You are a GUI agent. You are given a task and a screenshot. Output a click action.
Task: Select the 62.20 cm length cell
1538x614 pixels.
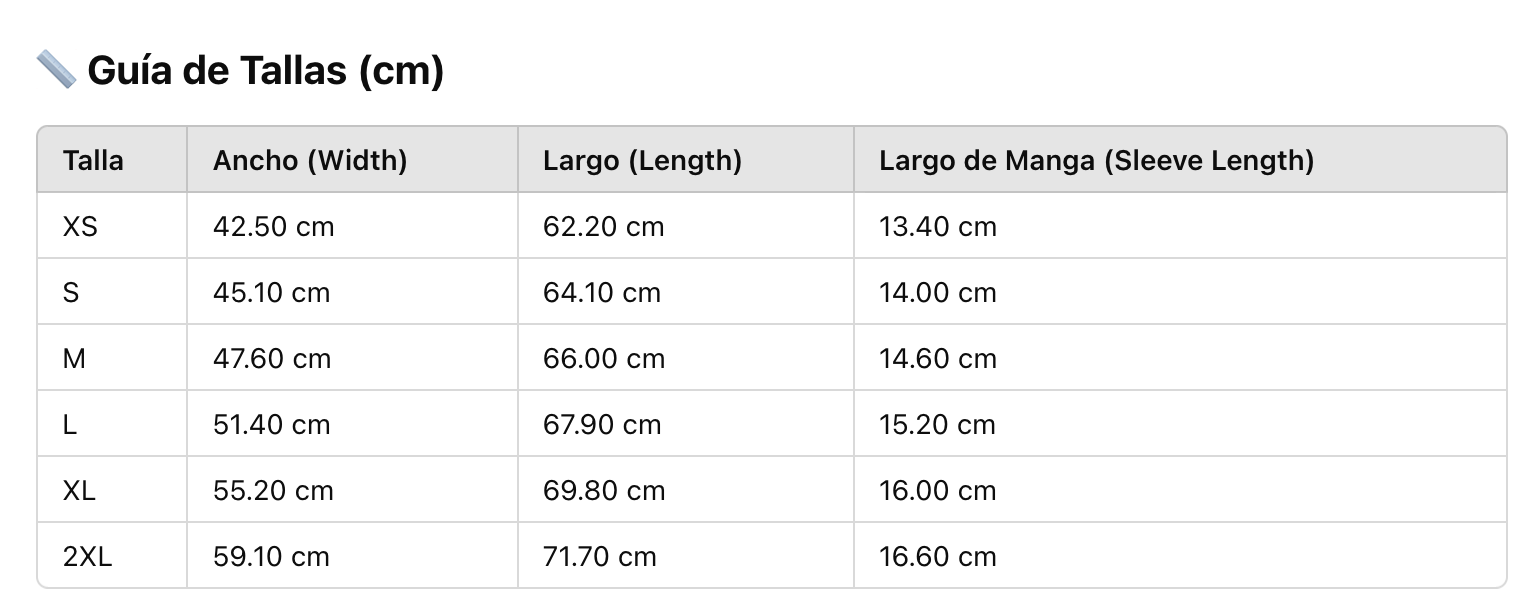[603, 227]
